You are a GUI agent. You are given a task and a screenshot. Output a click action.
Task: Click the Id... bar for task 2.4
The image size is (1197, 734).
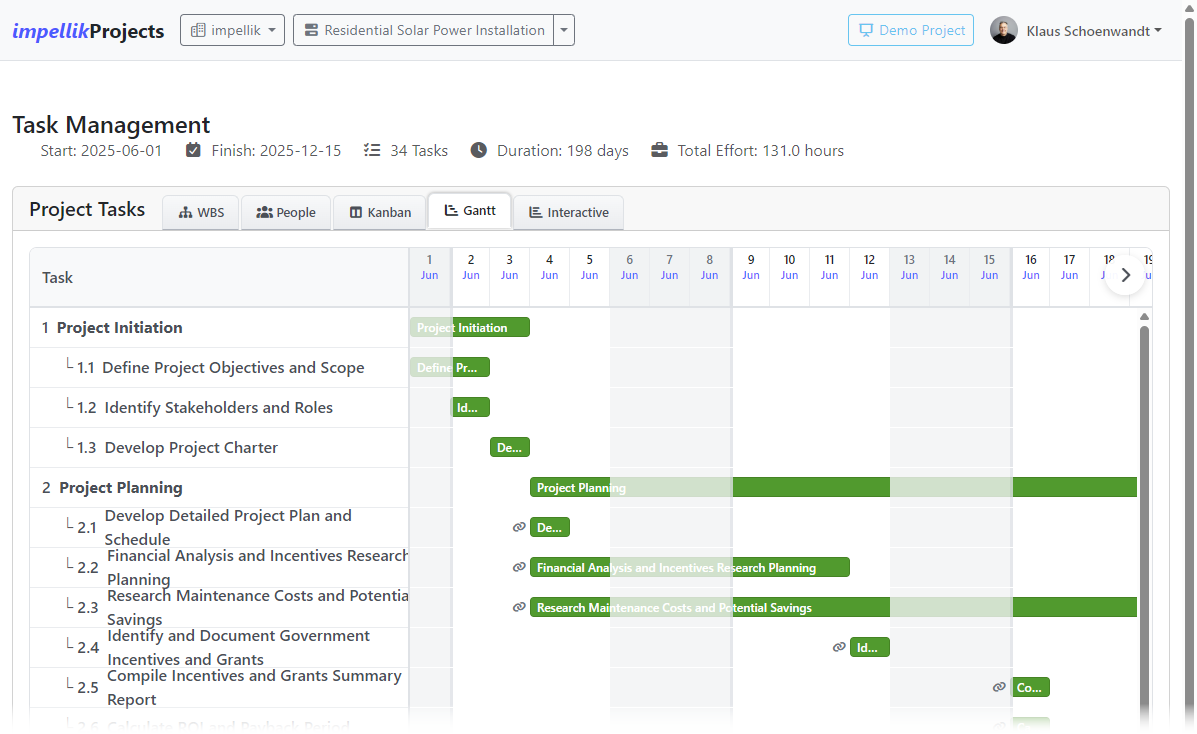pyautogui.click(x=870, y=648)
